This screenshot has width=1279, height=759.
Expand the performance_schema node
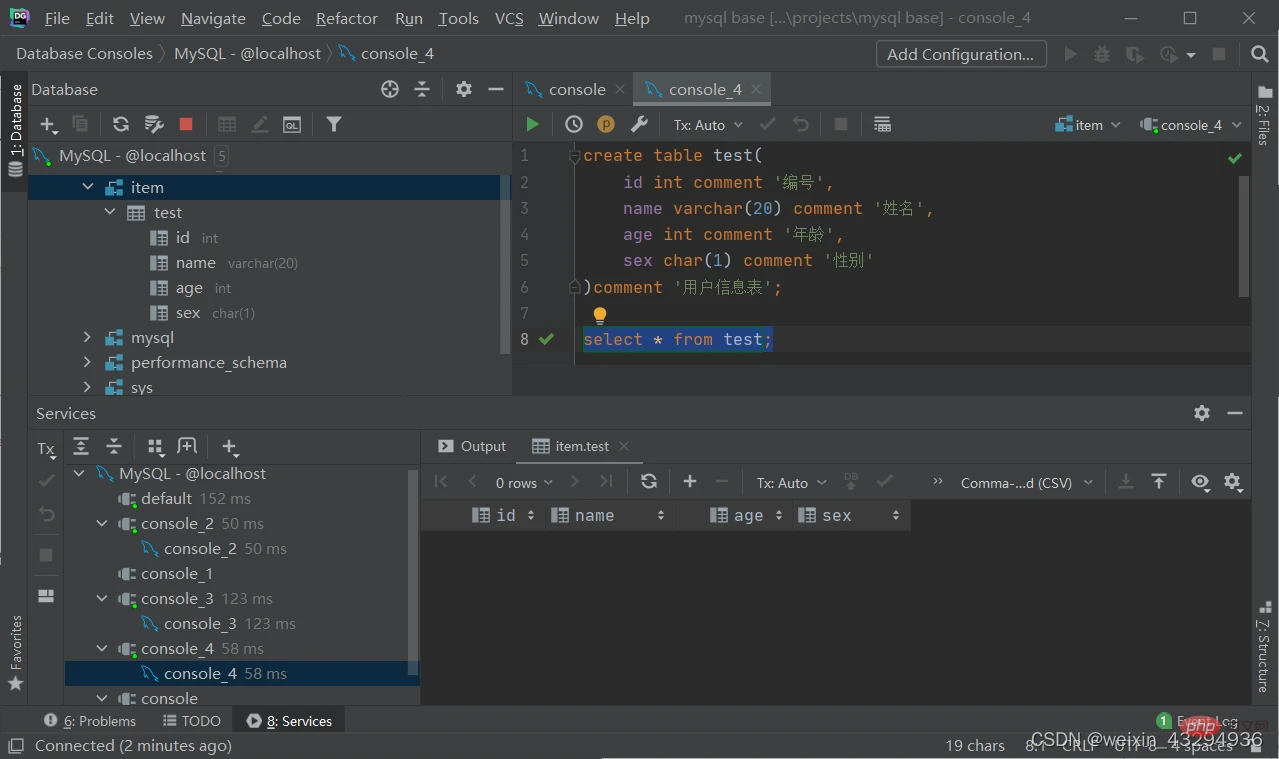pos(88,362)
